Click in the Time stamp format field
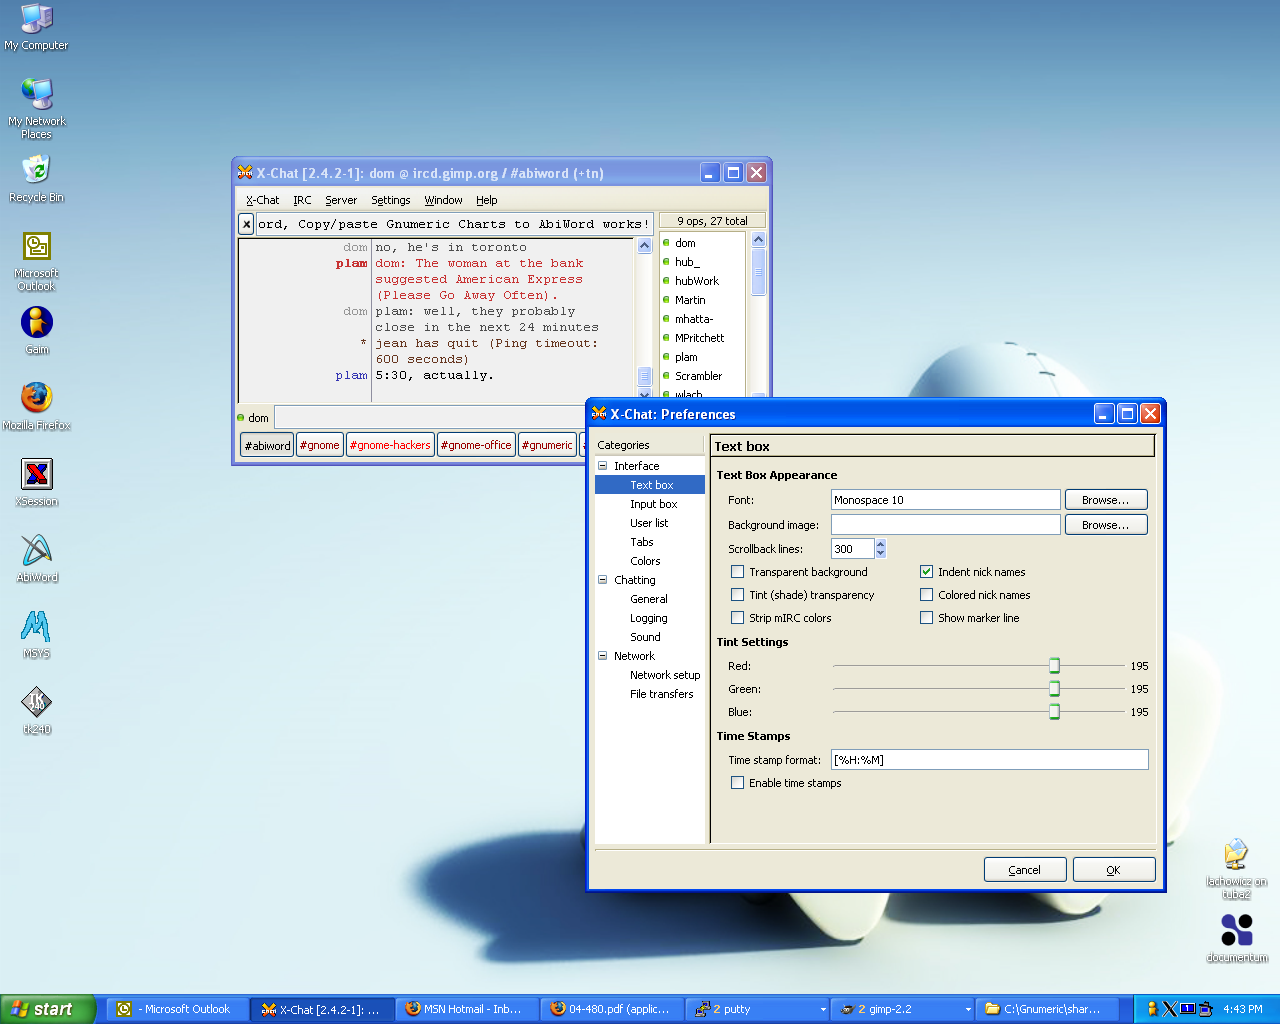Viewport: 1280px width, 1024px height. (x=989, y=760)
